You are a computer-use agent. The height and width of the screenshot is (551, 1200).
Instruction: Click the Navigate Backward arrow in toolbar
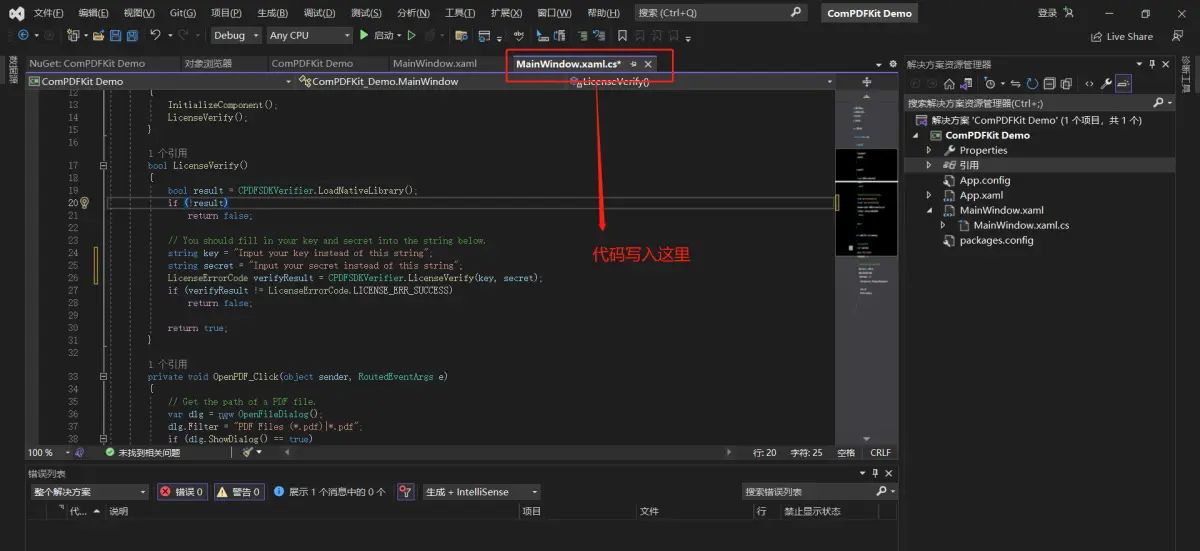[23, 35]
